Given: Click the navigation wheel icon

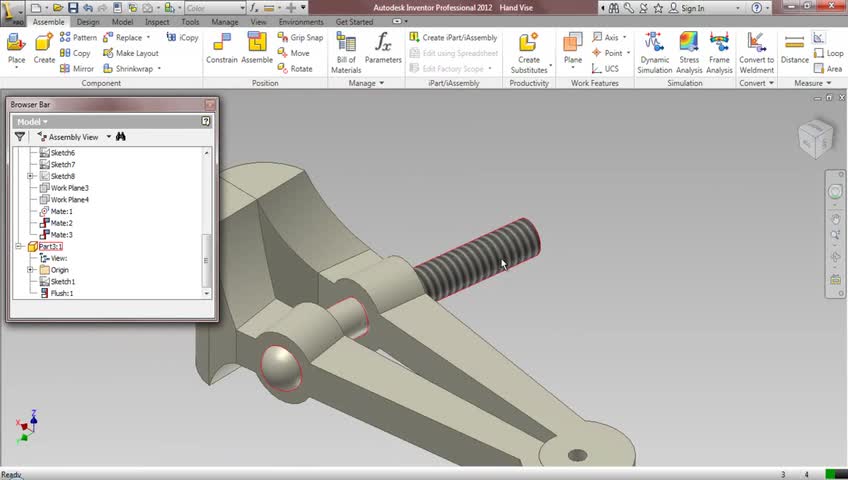Looking at the screenshot, I should tap(836, 191).
